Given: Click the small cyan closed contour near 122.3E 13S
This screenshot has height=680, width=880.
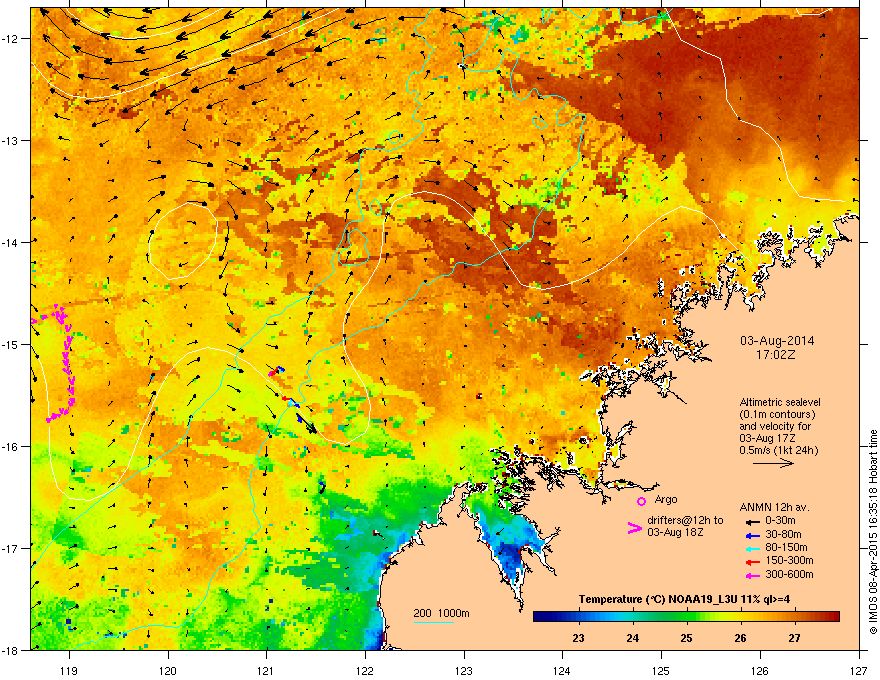Looking at the screenshot, I should [395, 136].
